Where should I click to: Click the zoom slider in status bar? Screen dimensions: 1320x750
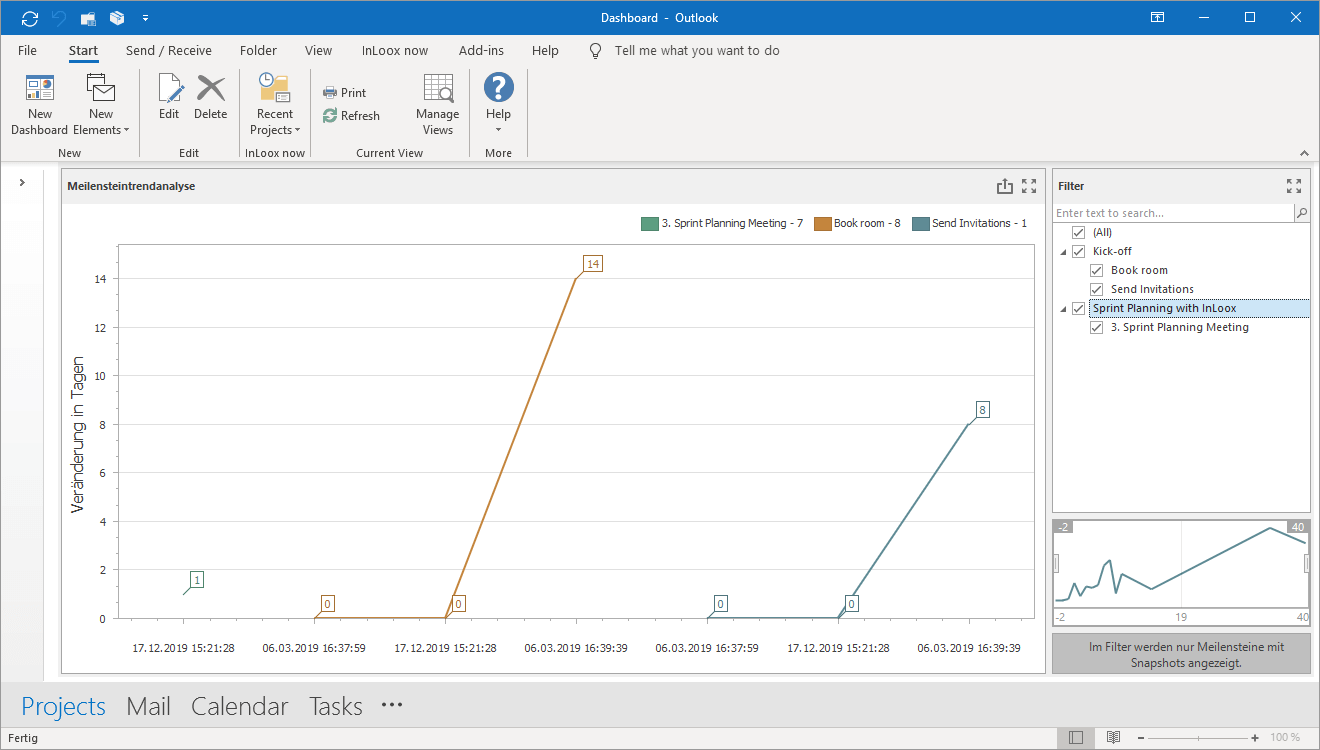1200,738
